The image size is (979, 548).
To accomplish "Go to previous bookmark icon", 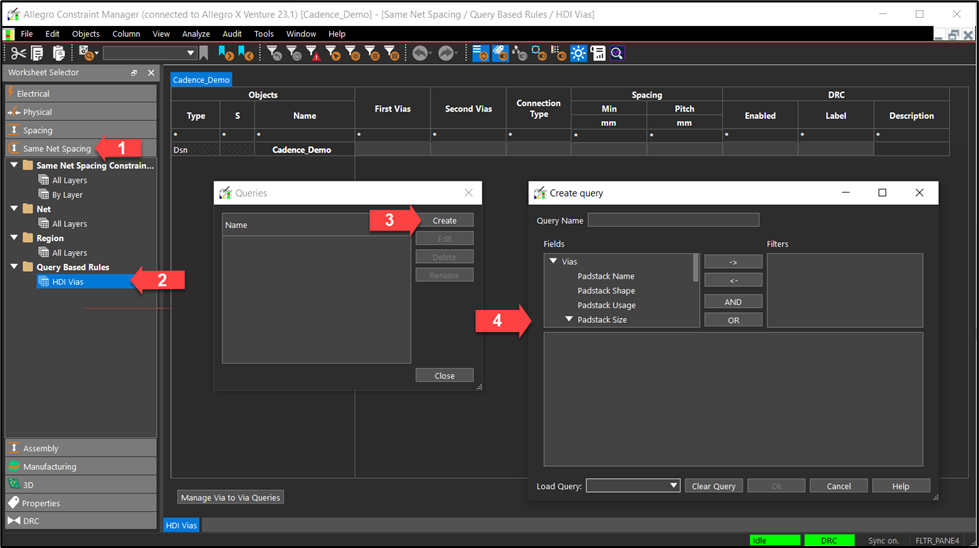I will coord(245,54).
